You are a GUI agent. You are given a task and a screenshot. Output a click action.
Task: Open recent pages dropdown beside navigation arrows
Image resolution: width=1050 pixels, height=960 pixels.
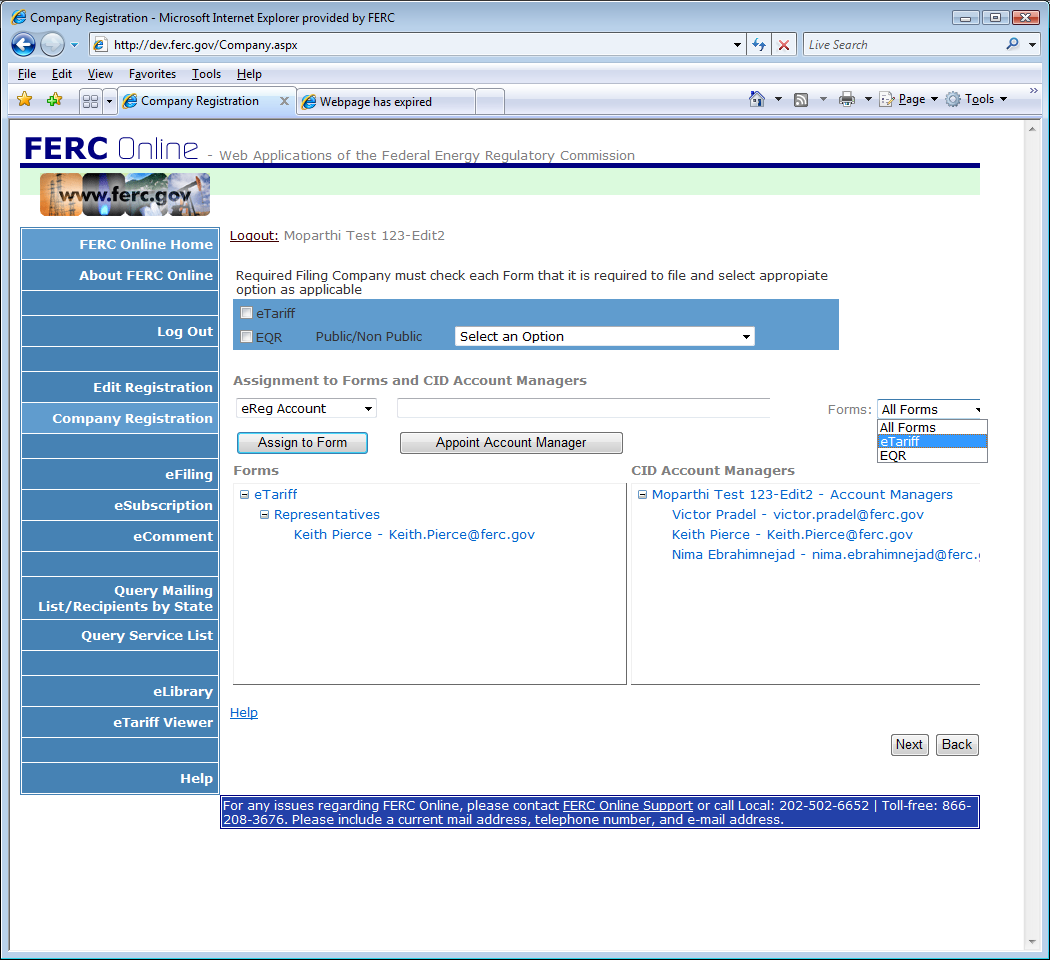pos(74,45)
